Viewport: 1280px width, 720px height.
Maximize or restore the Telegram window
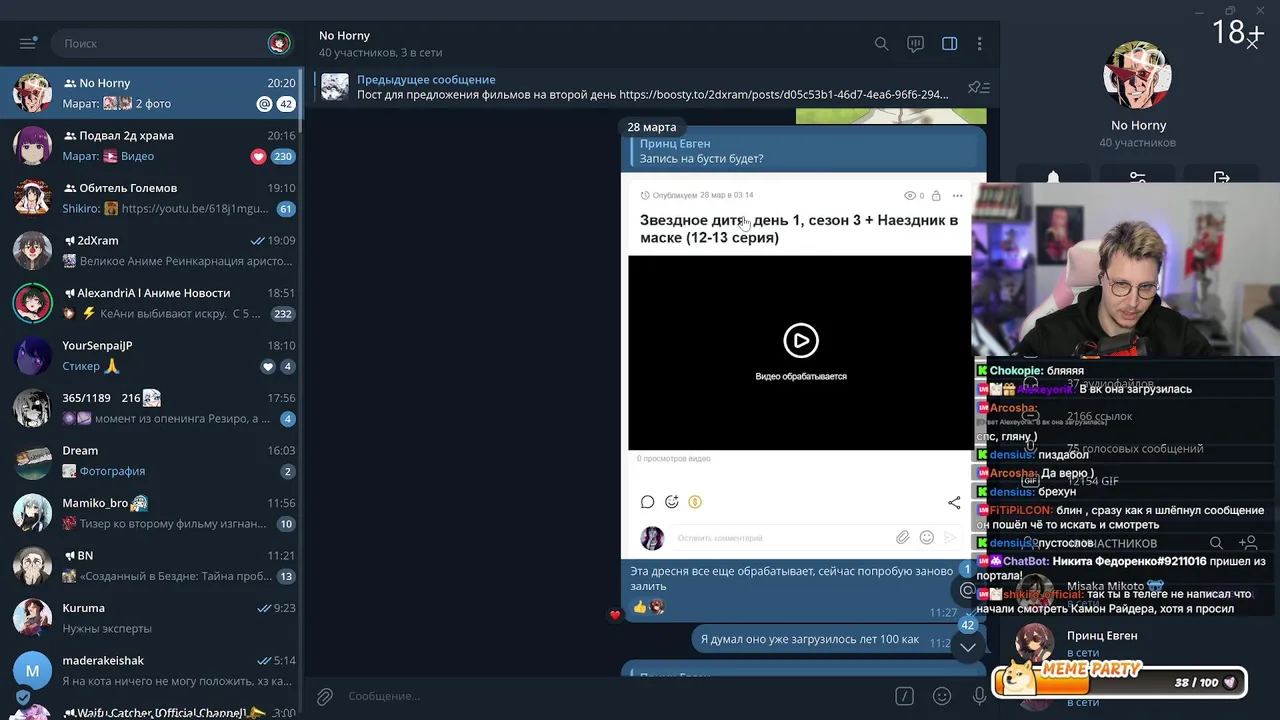point(1231,11)
